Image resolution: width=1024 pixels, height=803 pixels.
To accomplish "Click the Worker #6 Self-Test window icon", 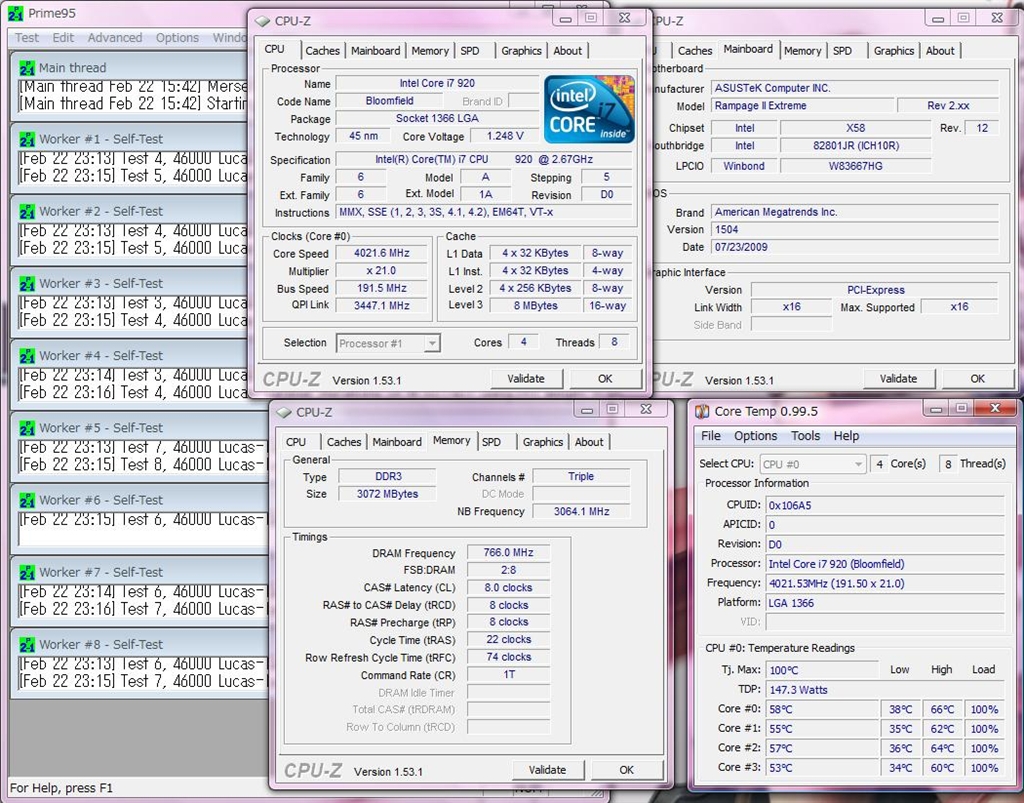I will coord(27,500).
